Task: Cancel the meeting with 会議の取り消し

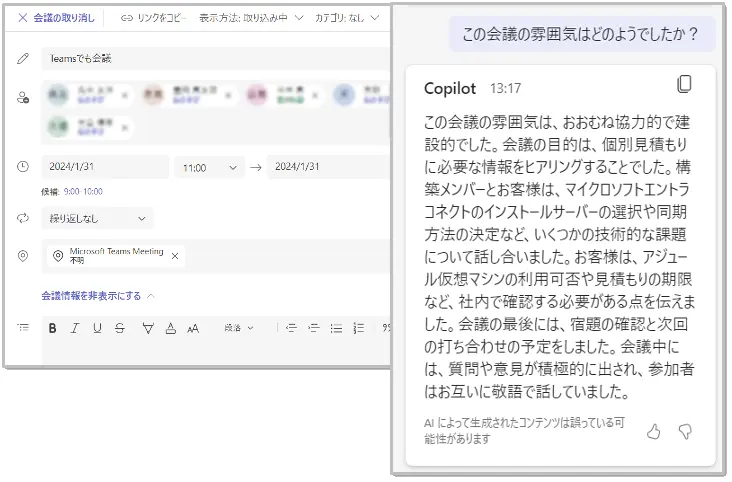Action: (x=56, y=18)
